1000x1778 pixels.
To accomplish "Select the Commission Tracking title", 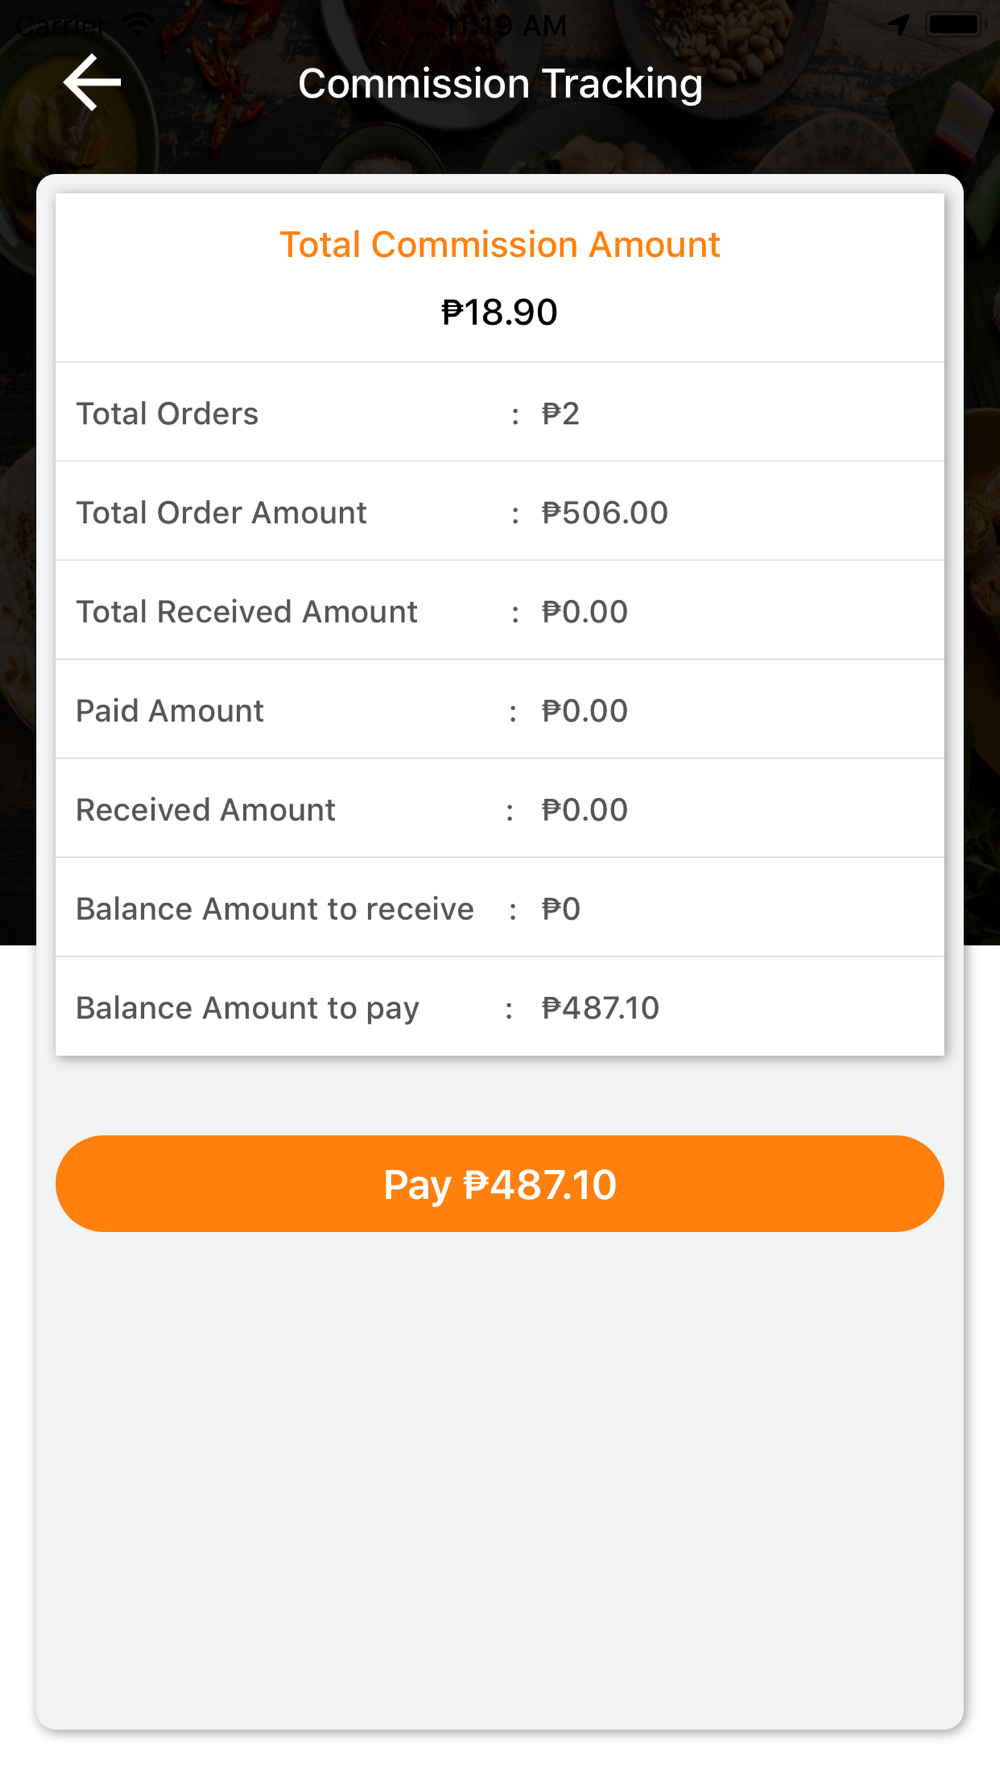I will pos(500,84).
